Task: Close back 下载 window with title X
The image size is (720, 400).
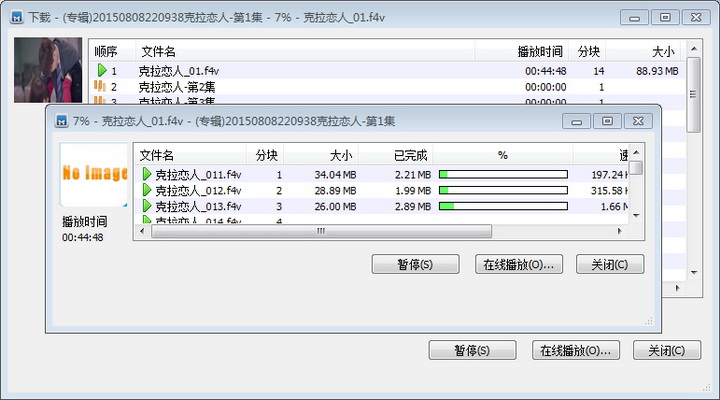Action: 696,17
